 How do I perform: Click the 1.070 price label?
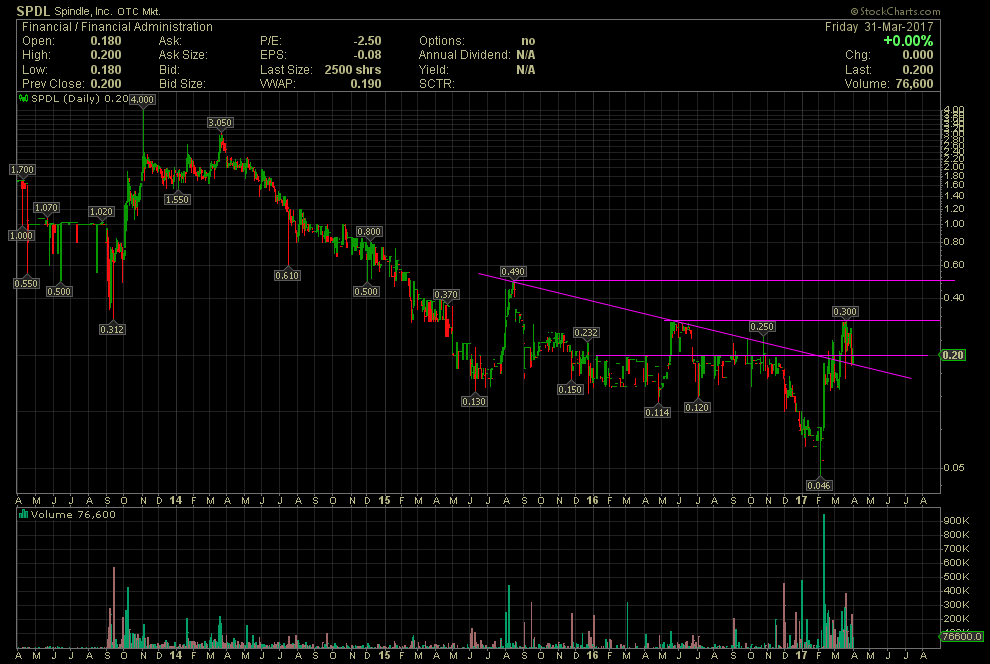pyautogui.click(x=46, y=208)
